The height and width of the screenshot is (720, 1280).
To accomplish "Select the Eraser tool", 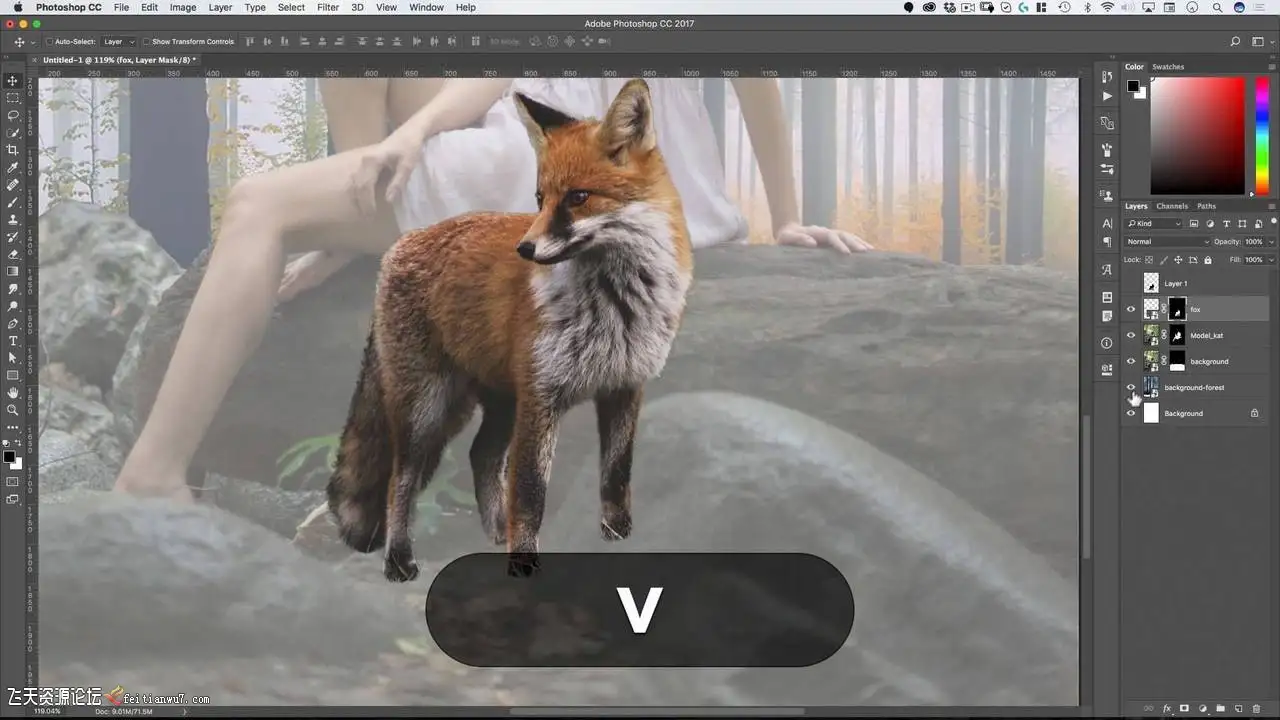I will [13, 254].
